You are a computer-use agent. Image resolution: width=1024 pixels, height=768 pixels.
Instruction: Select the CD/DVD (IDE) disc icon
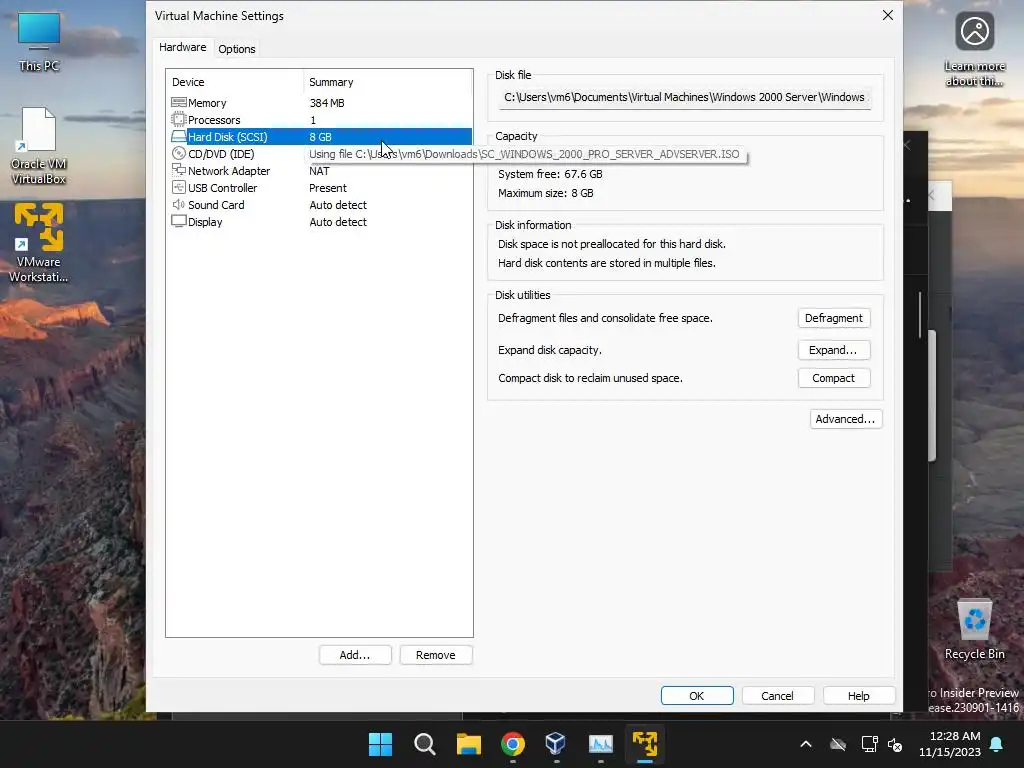point(178,153)
